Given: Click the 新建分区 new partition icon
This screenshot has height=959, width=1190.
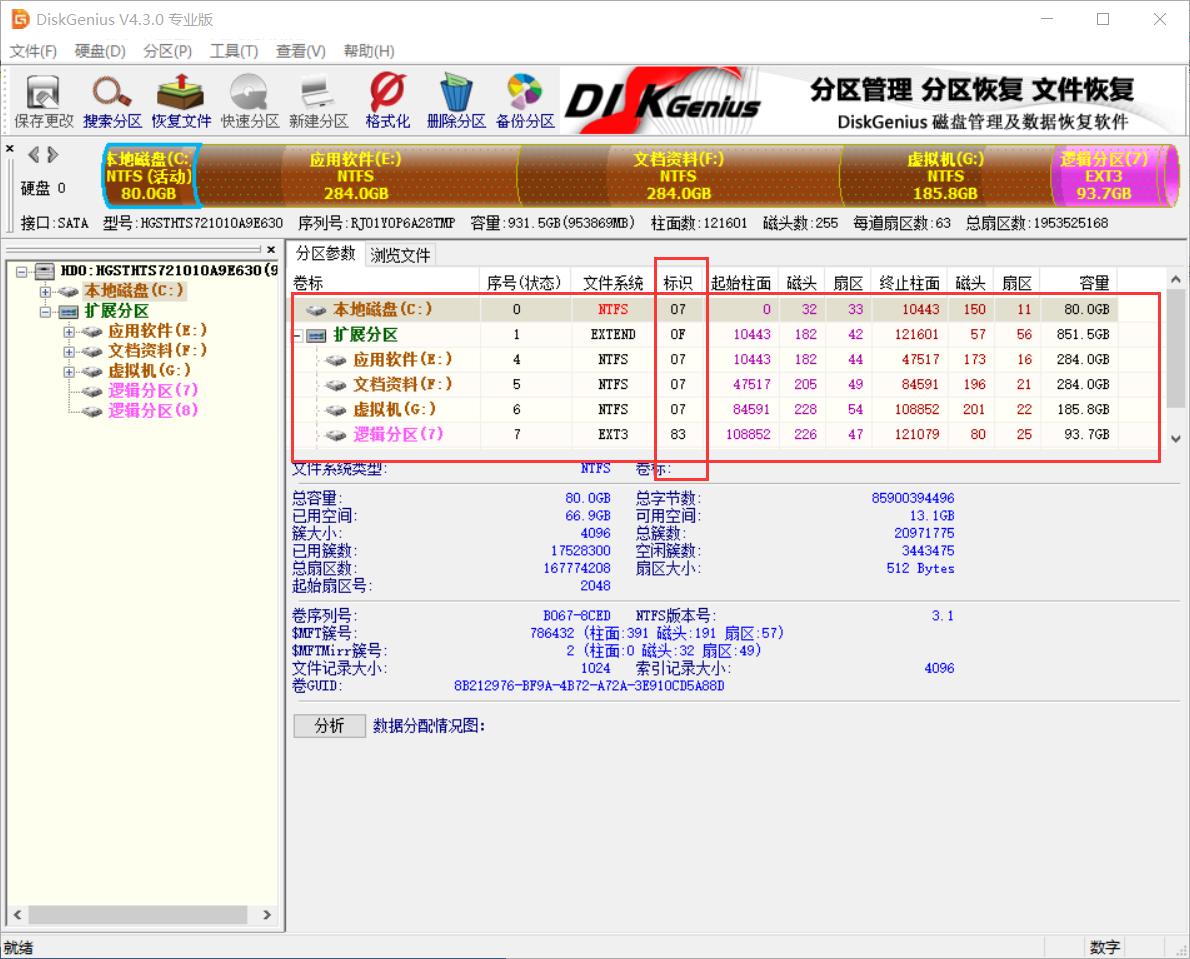Looking at the screenshot, I should click(317, 100).
